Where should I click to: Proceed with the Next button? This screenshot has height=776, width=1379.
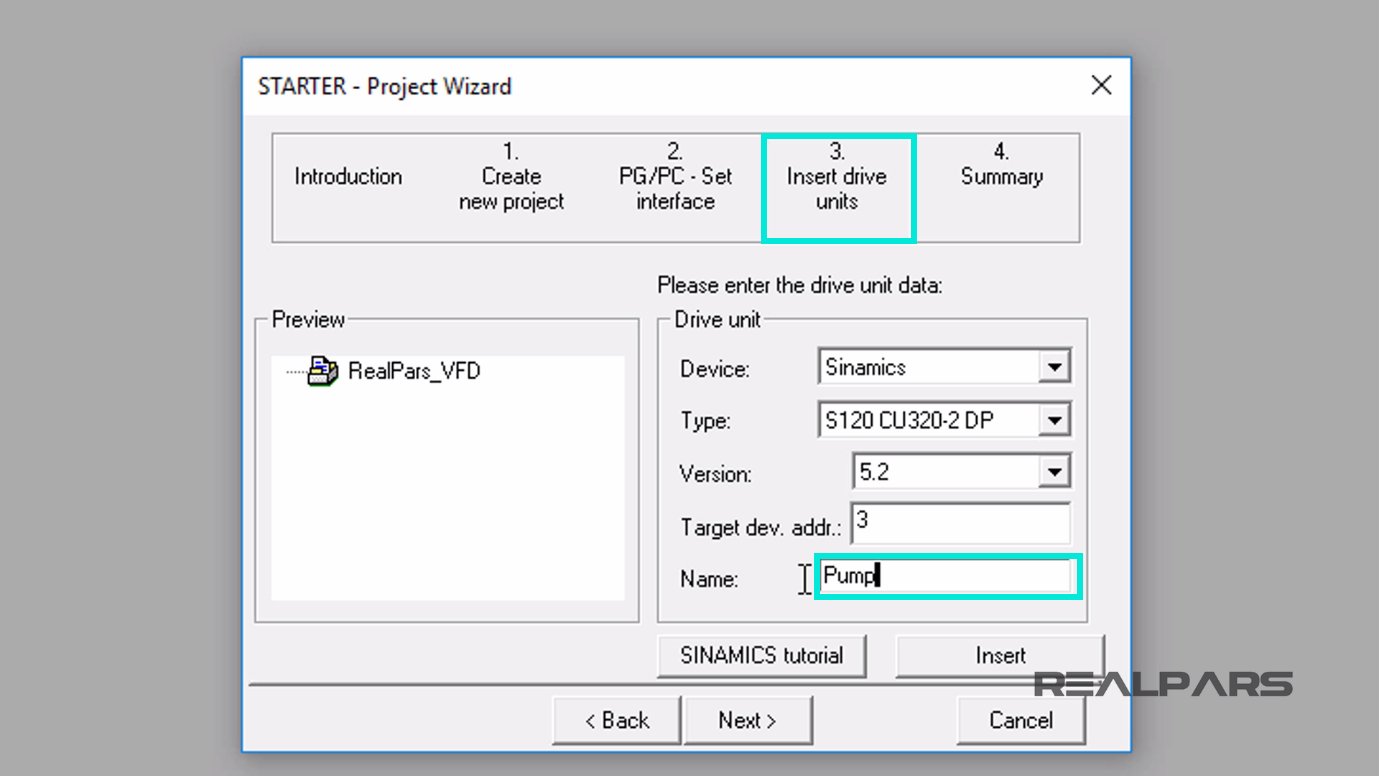click(748, 720)
